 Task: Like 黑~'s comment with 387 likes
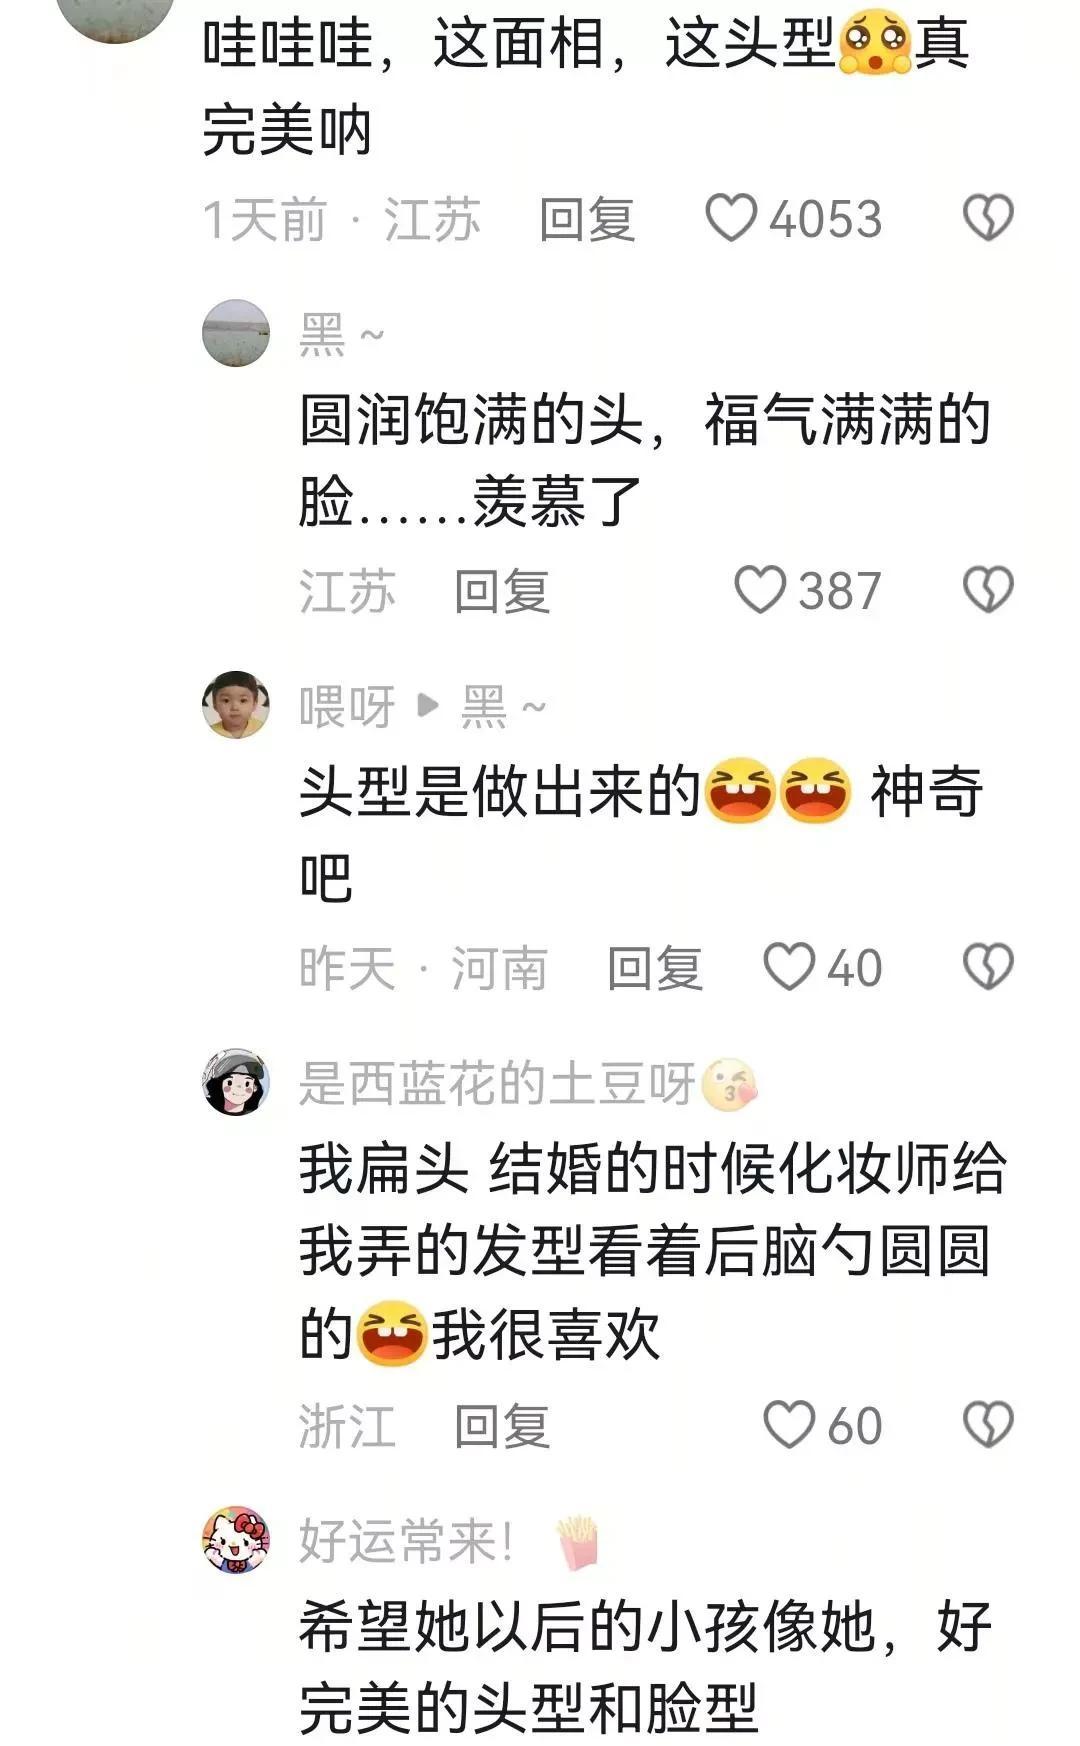[760, 589]
